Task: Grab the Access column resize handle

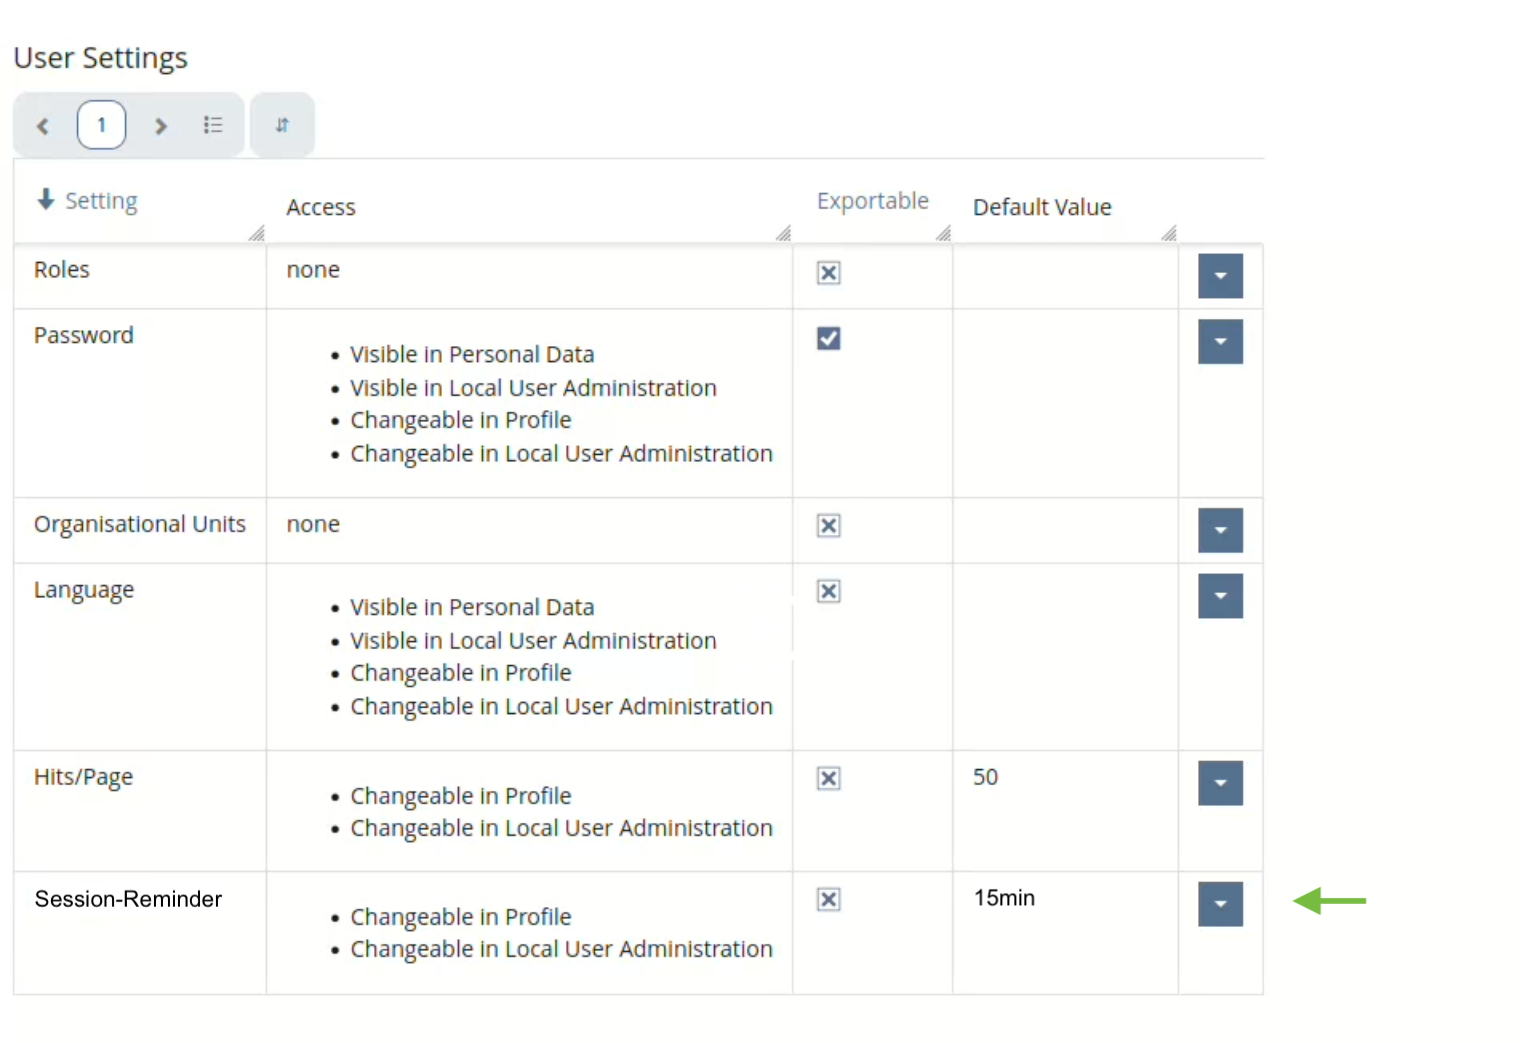Action: click(783, 234)
